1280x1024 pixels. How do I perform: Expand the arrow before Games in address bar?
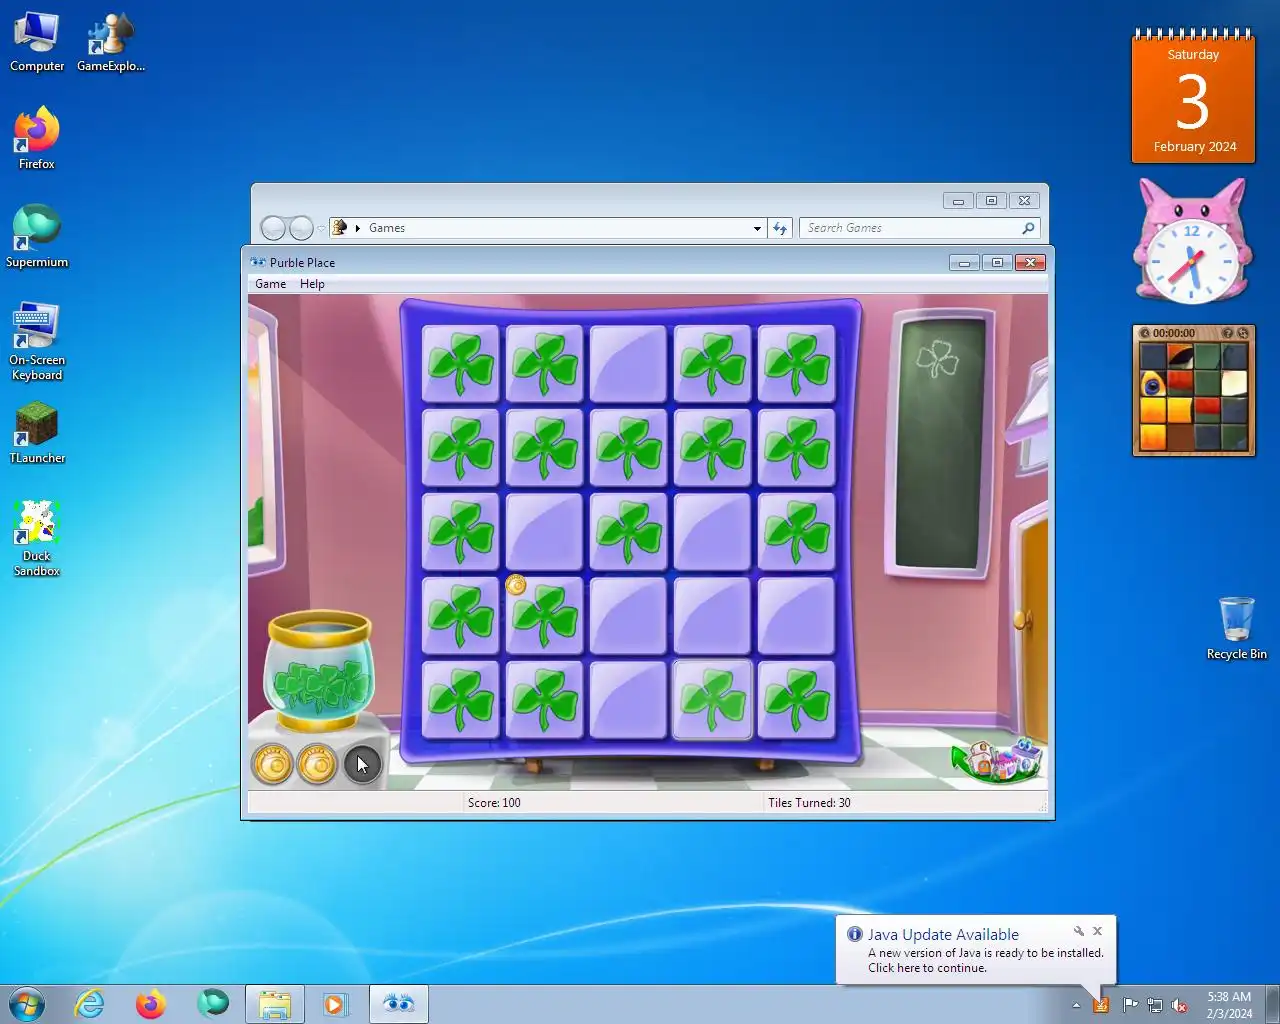pyautogui.click(x=357, y=228)
